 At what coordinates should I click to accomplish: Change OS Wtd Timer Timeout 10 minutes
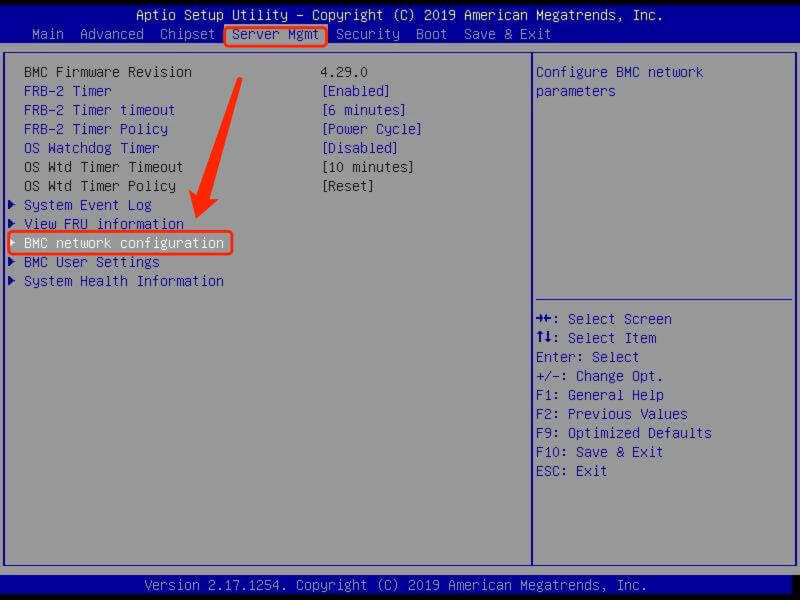[367, 167]
